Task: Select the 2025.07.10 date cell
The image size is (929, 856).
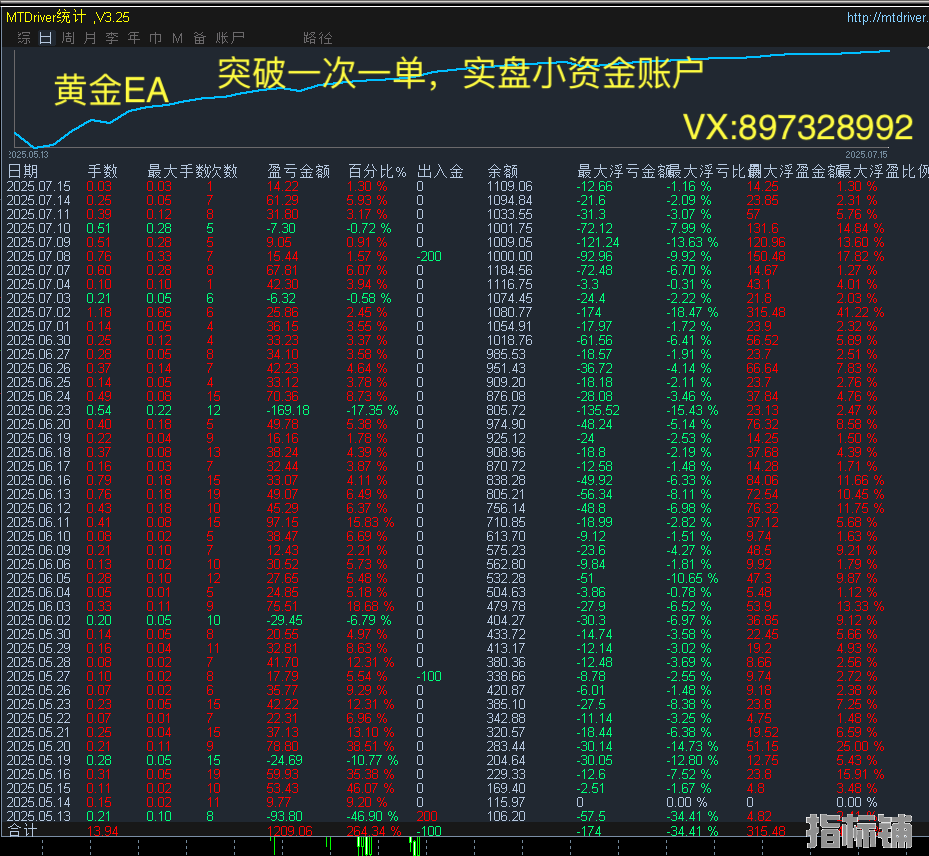Action: 39,229
